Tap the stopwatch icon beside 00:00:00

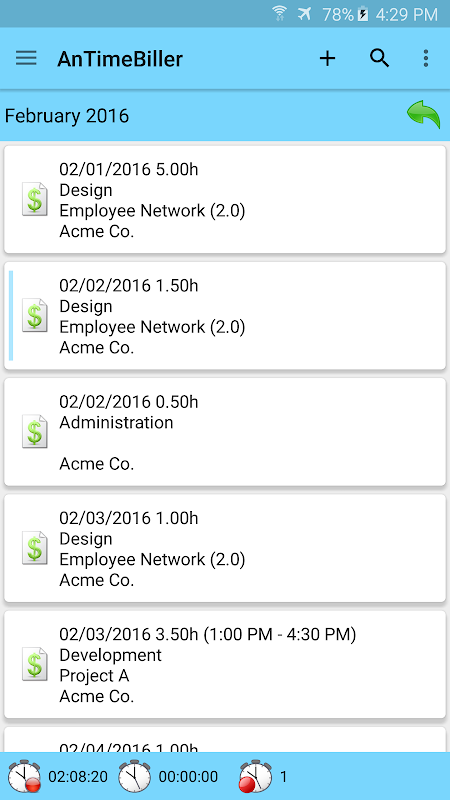coord(135,776)
